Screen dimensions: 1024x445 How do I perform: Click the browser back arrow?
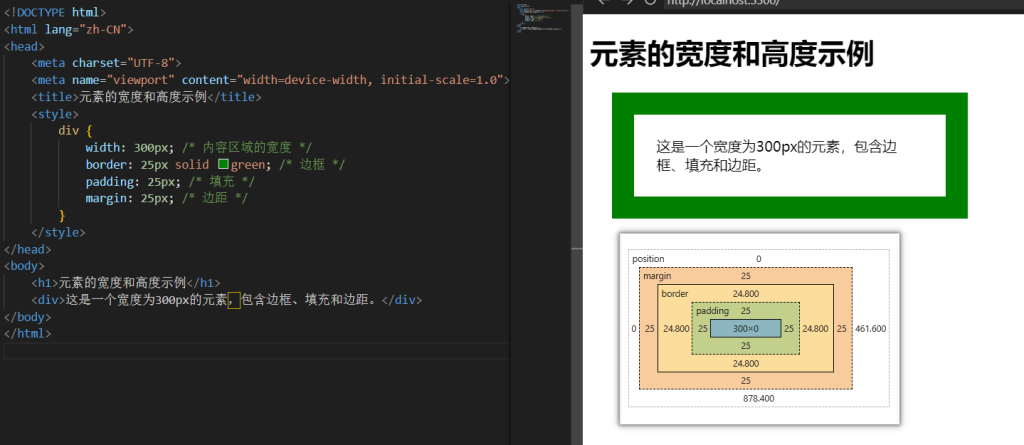[x=600, y=3]
